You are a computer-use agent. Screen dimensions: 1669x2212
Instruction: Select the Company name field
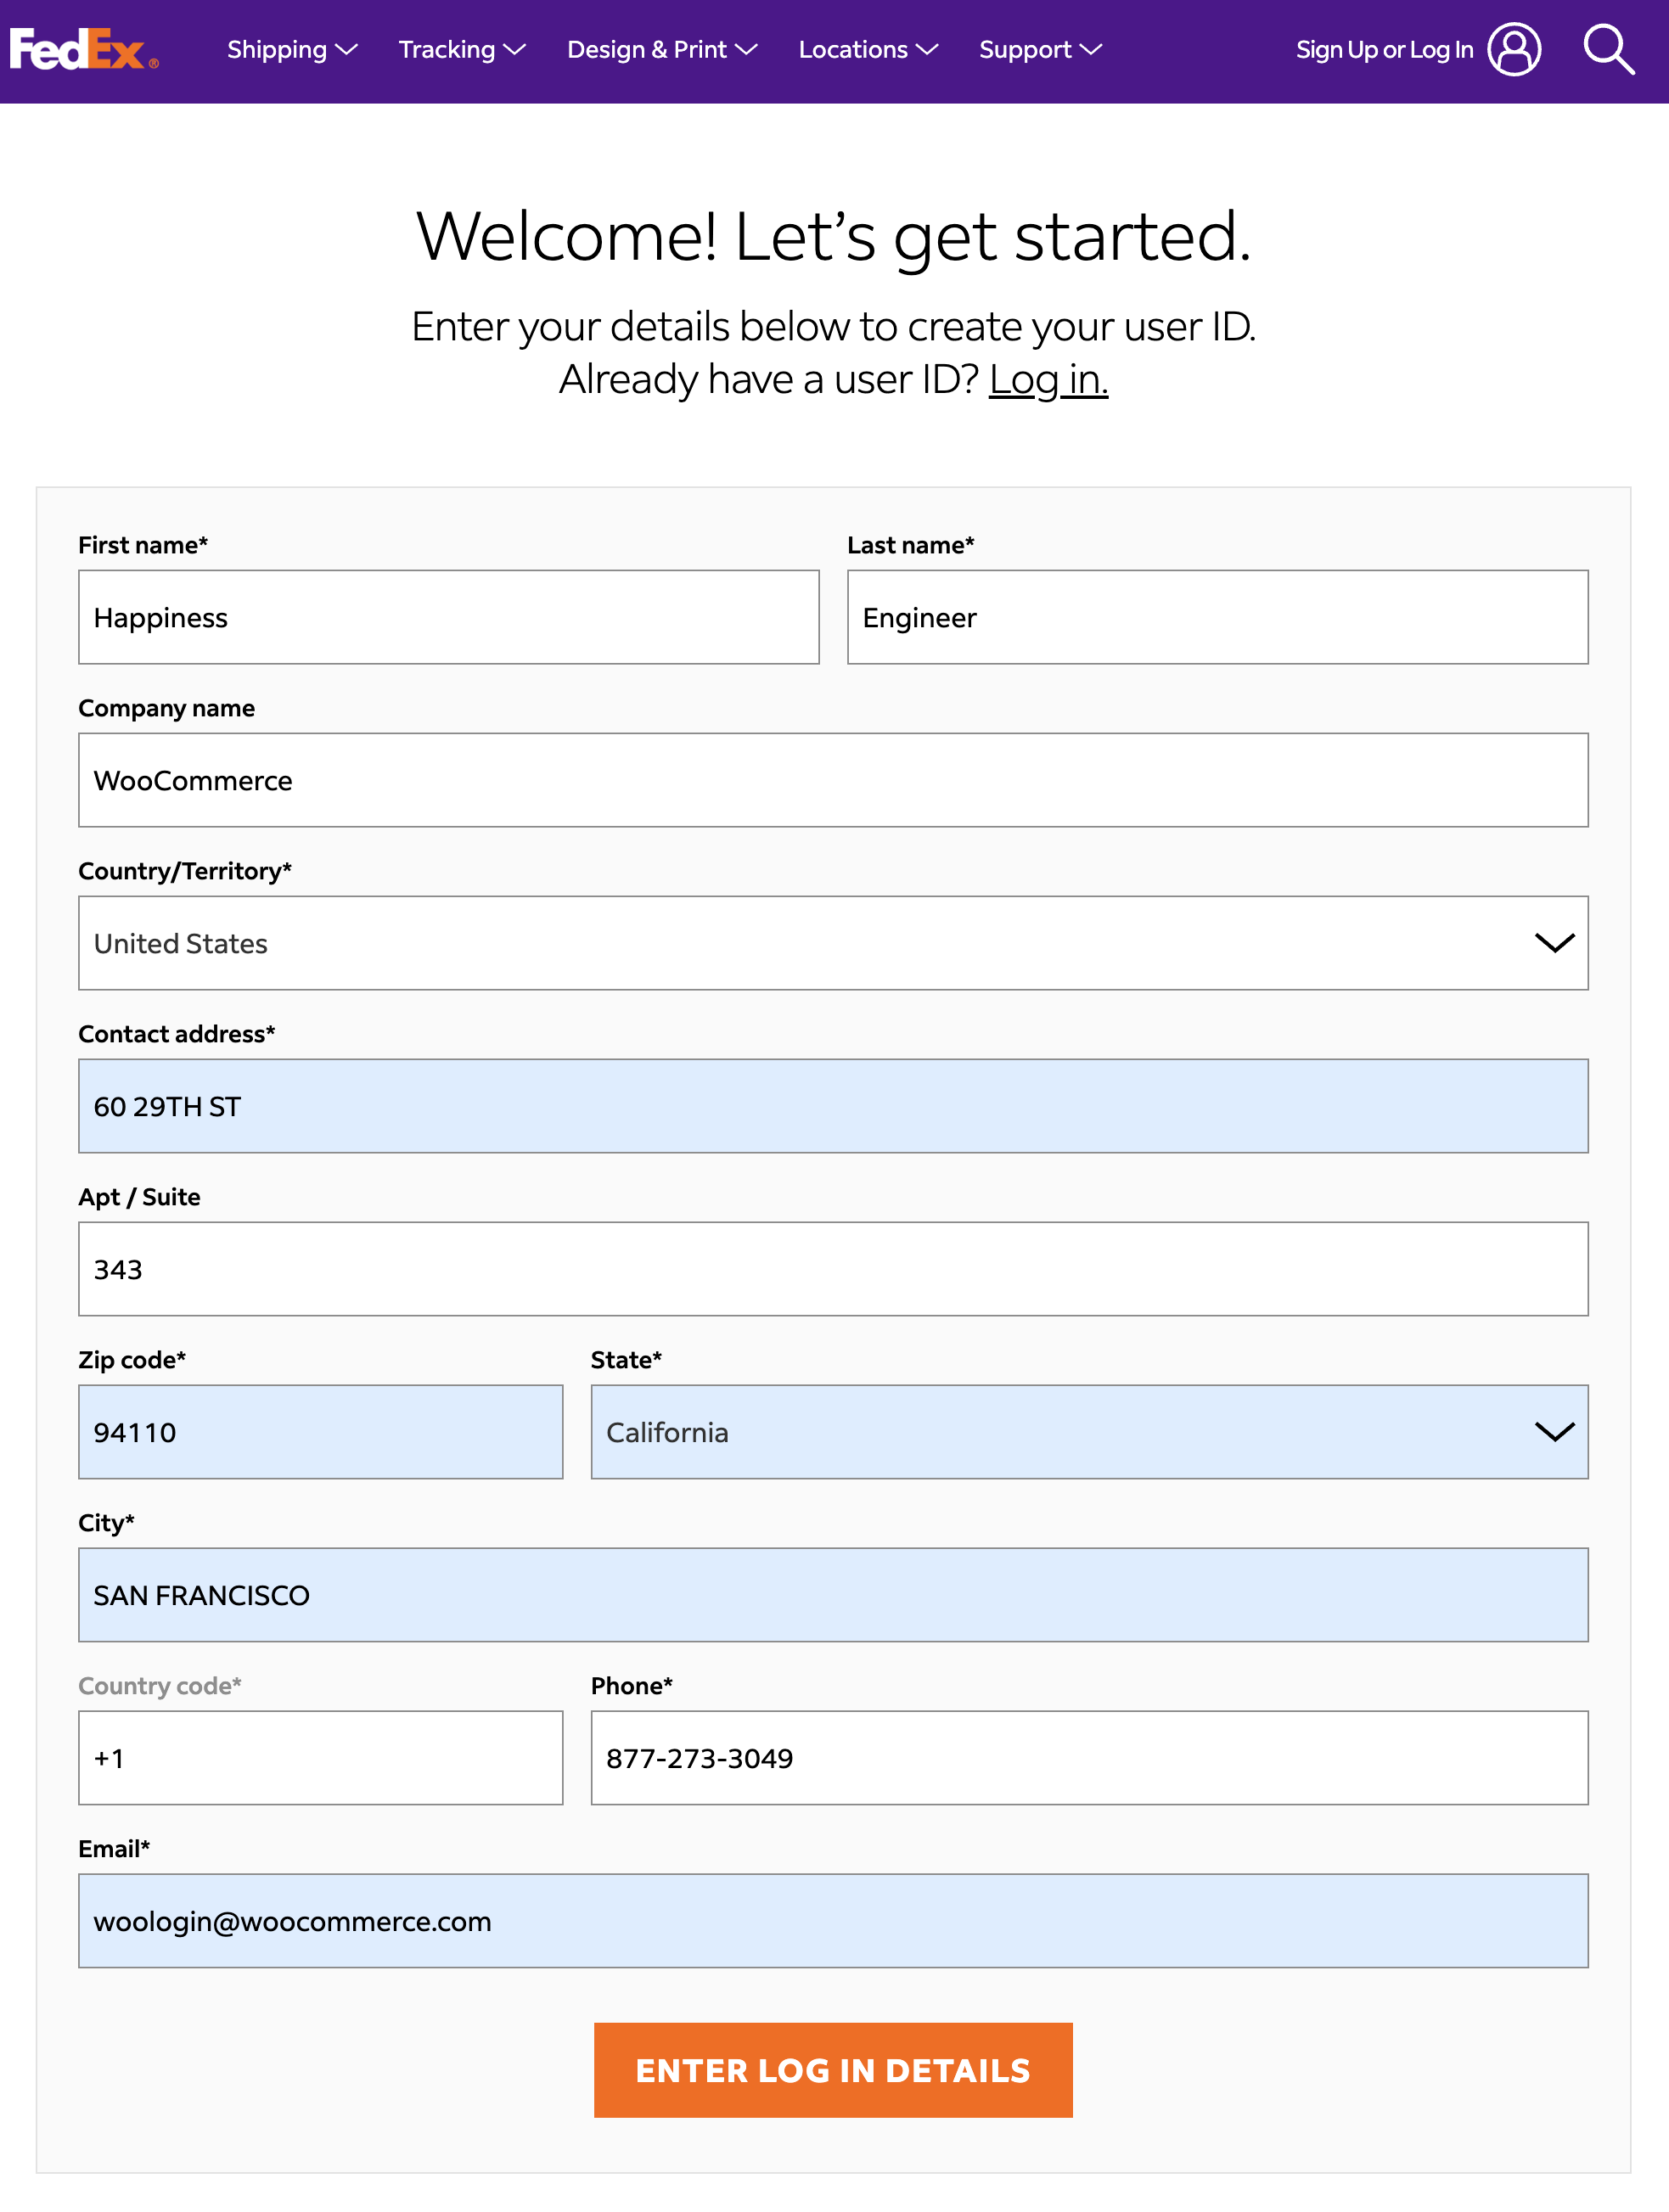tap(832, 780)
